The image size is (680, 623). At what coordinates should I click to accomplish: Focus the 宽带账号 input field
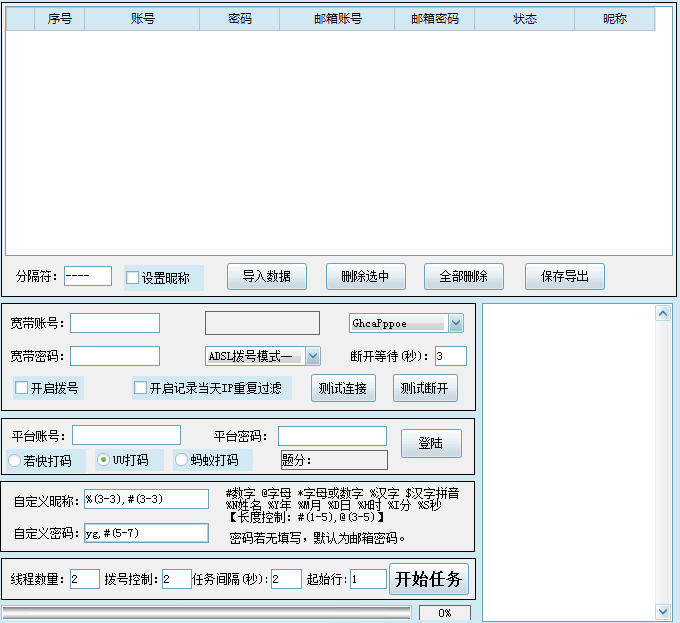pos(115,323)
